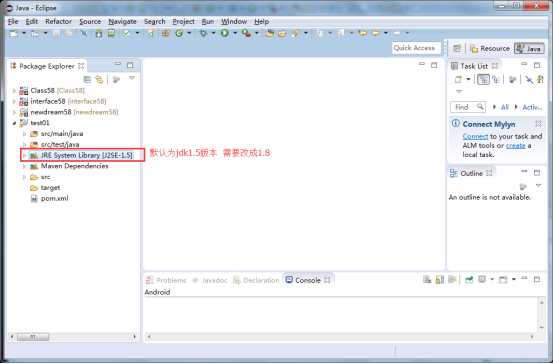The width and height of the screenshot is (553, 364).
Task: Click the Open Perspective icon
Action: click(457, 48)
